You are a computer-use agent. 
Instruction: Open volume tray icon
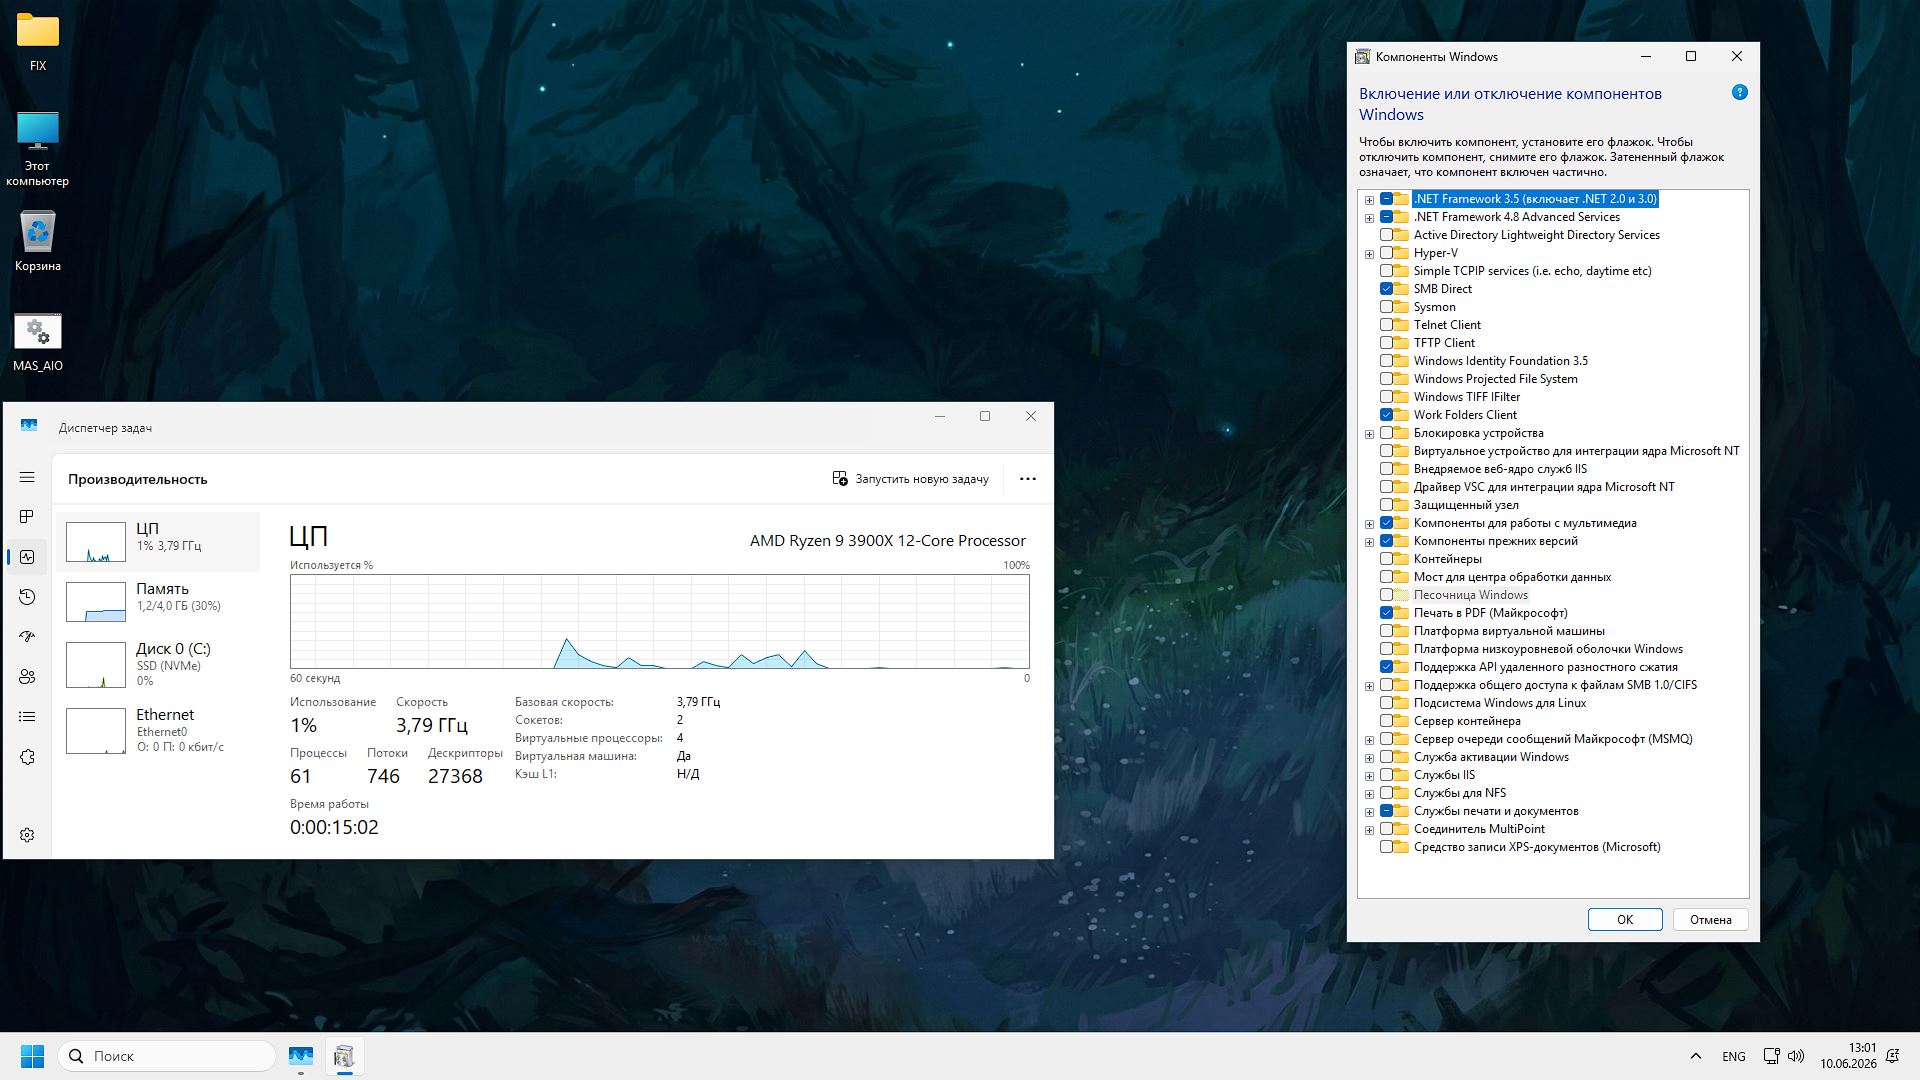(1796, 1056)
